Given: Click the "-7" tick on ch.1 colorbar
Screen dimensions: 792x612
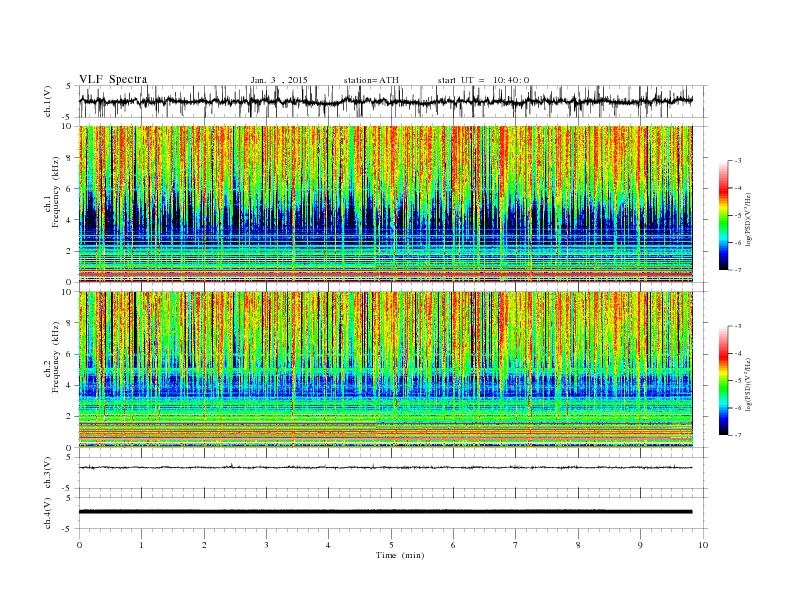Looking at the screenshot, I should (737, 270).
